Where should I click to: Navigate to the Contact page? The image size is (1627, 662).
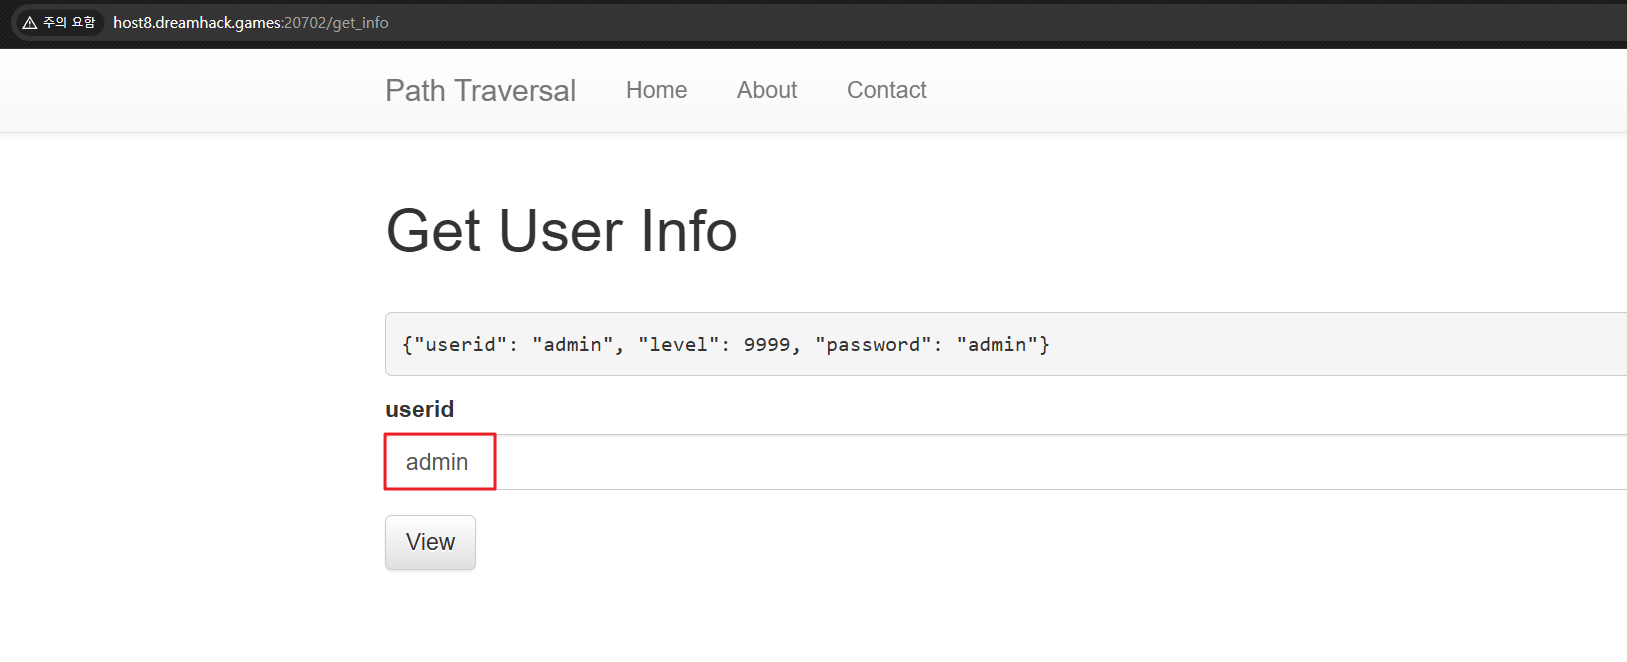click(x=886, y=91)
